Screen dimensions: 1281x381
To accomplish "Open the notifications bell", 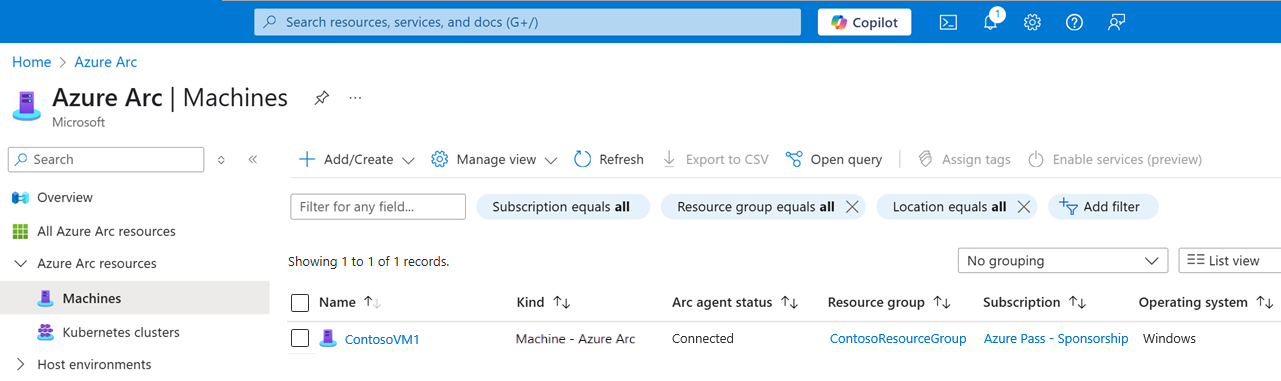I will 991,22.
